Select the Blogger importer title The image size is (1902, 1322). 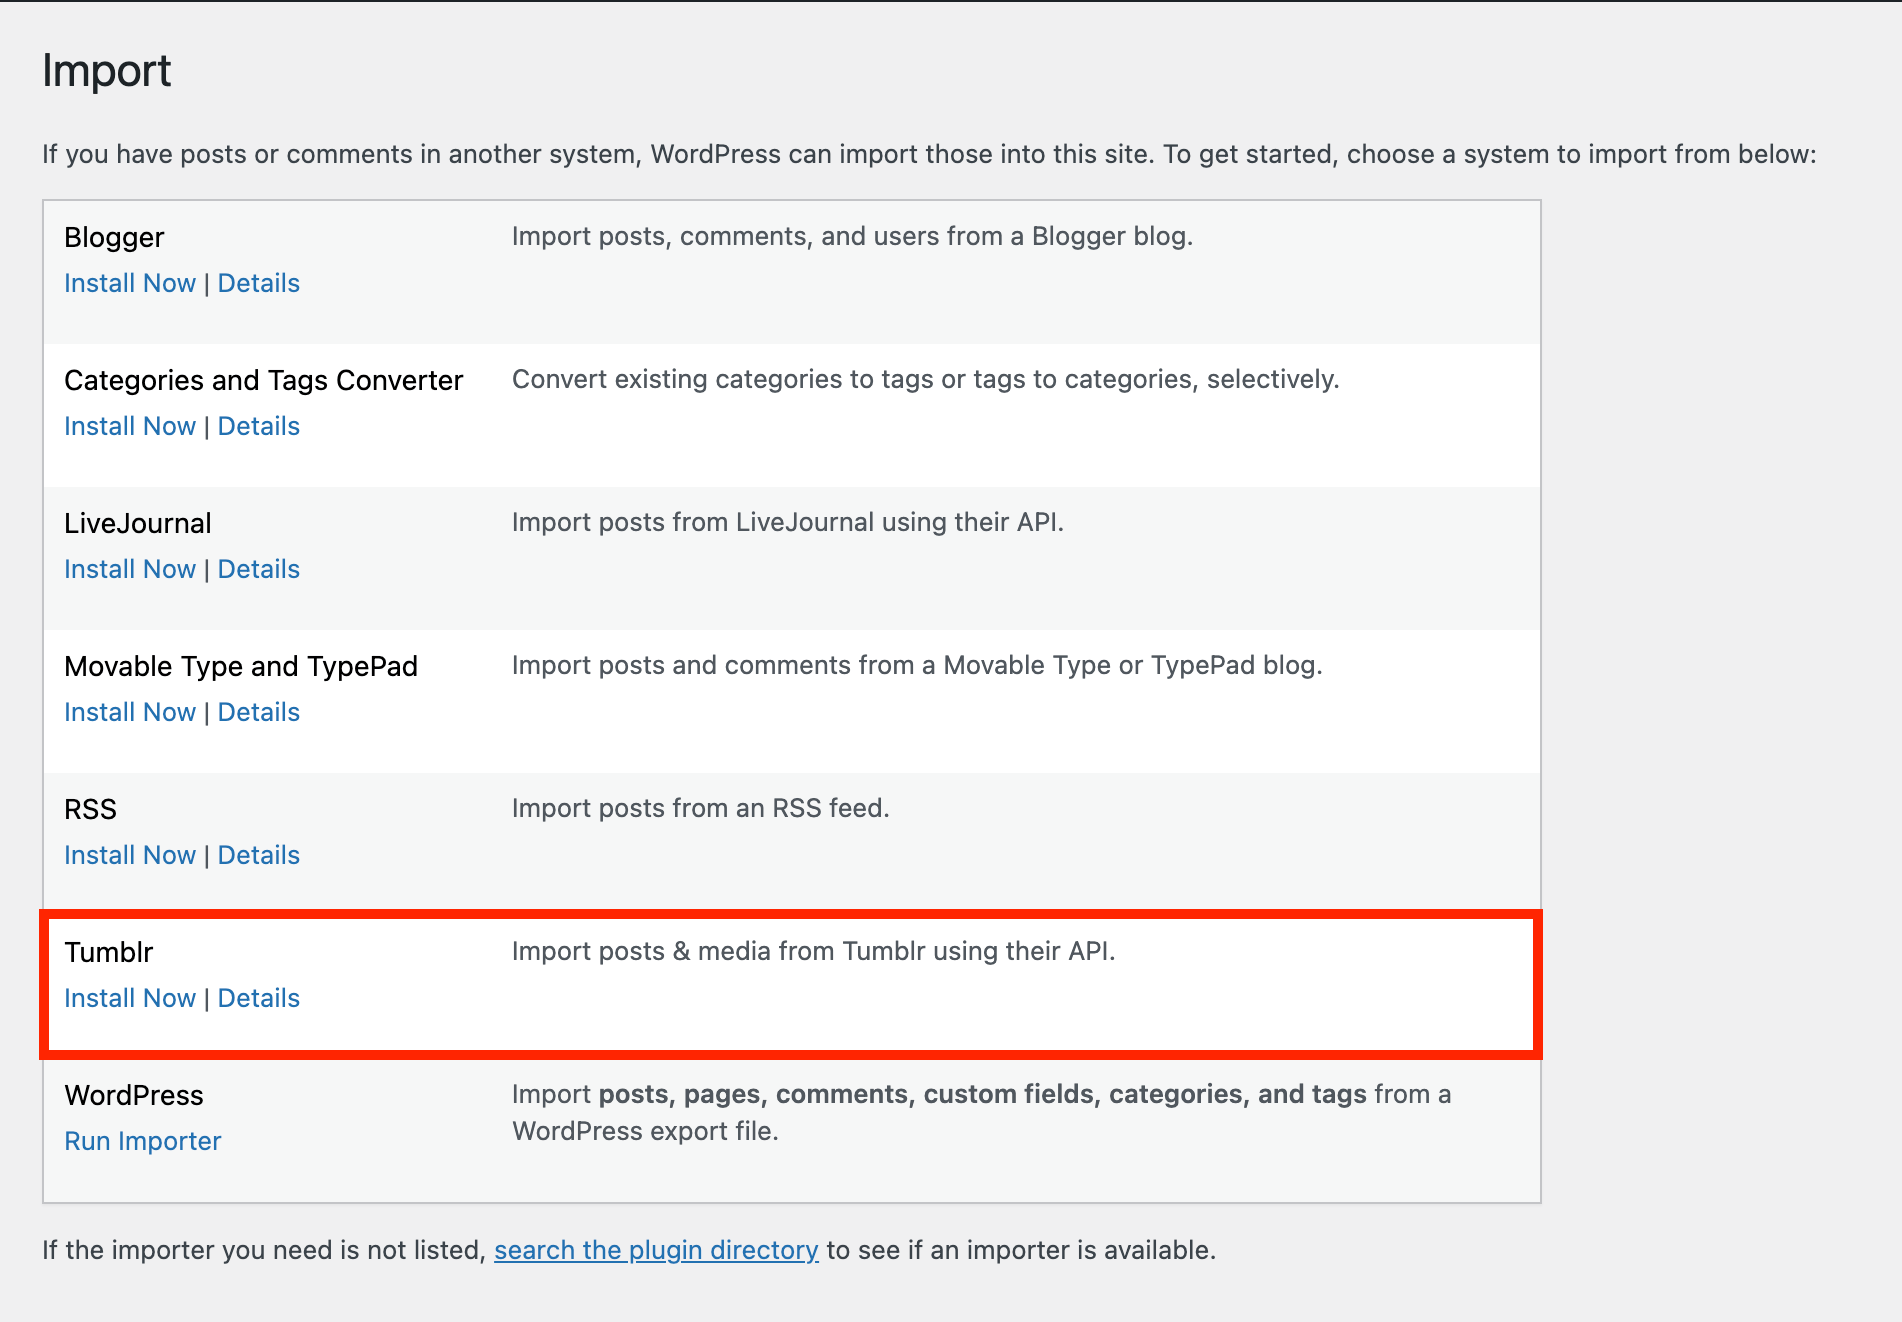click(114, 238)
